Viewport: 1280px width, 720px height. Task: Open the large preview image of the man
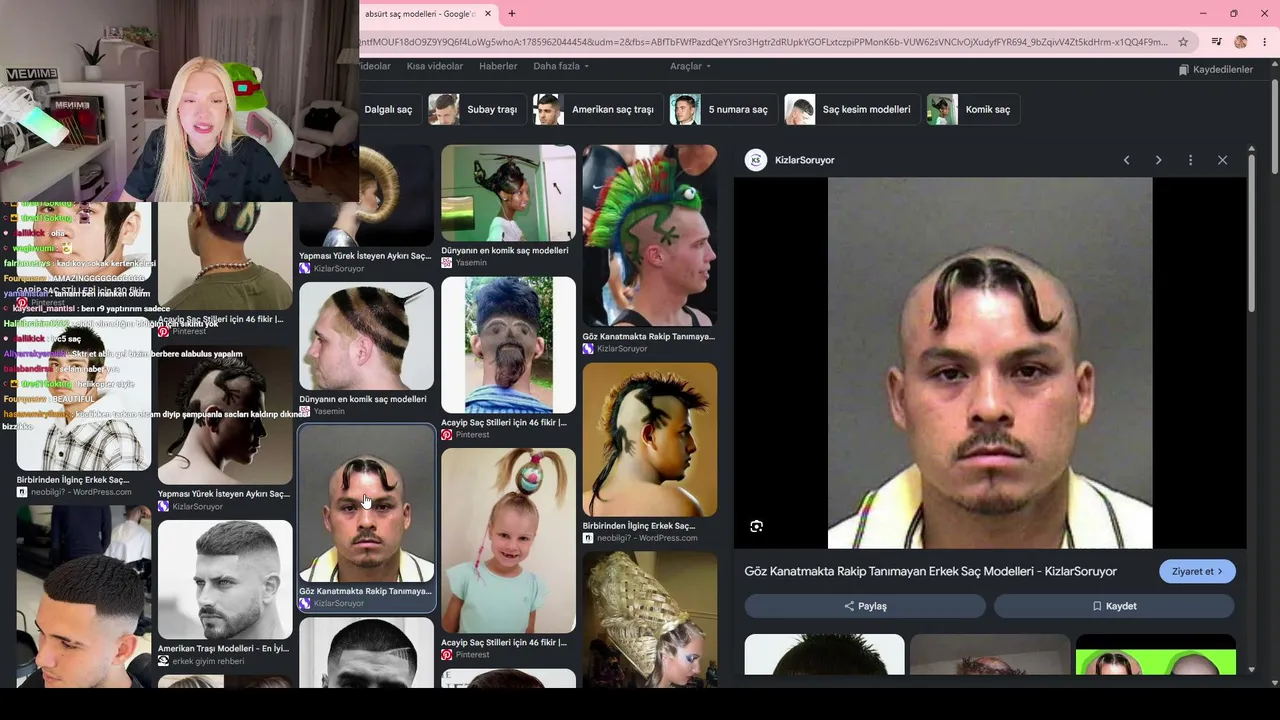(990, 363)
